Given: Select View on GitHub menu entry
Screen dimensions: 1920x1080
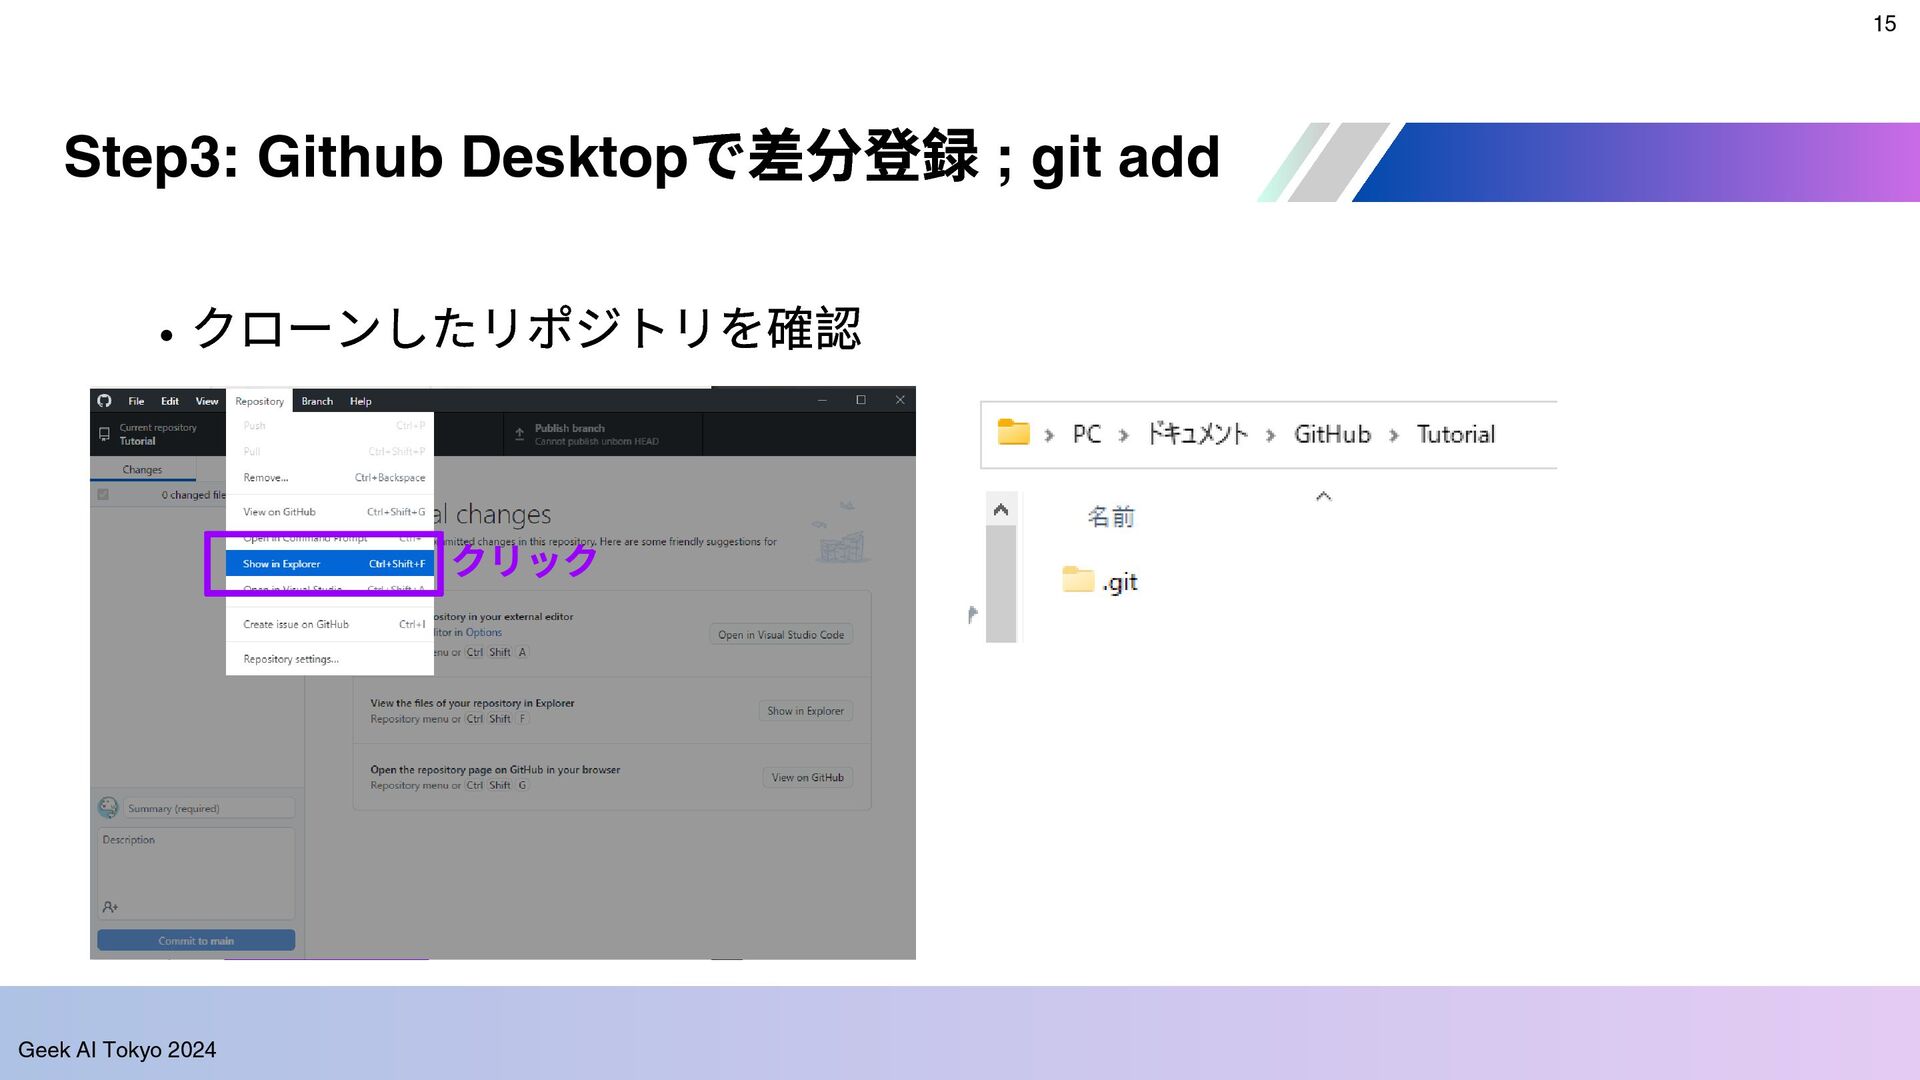Looking at the screenshot, I should 330,512.
